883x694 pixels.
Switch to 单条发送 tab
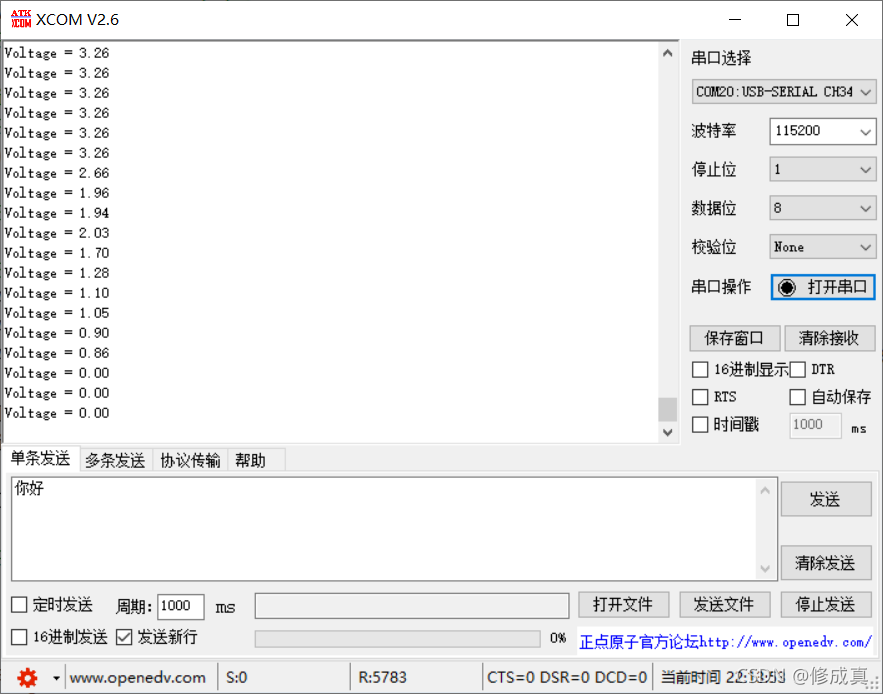click(40, 459)
